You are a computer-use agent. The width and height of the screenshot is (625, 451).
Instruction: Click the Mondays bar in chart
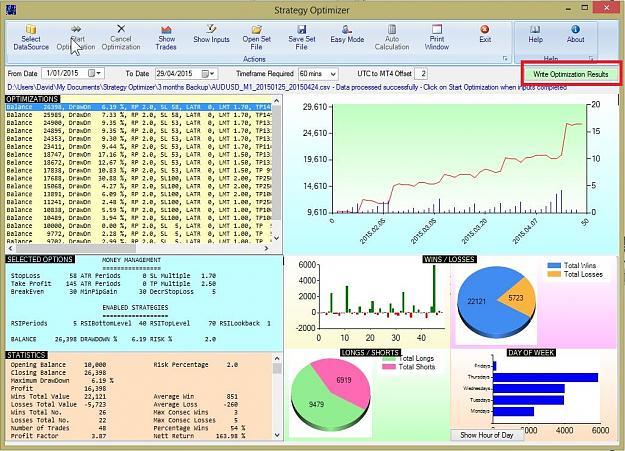point(513,411)
